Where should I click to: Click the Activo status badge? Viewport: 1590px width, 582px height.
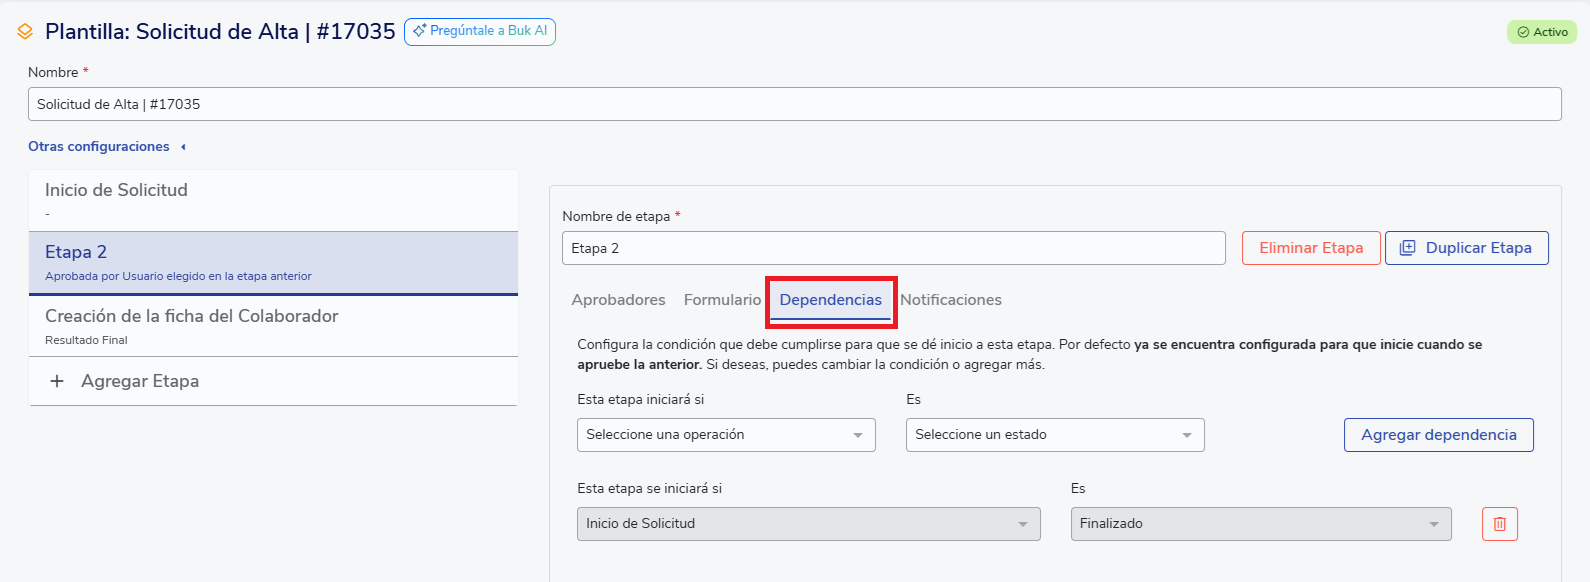coord(1541,32)
